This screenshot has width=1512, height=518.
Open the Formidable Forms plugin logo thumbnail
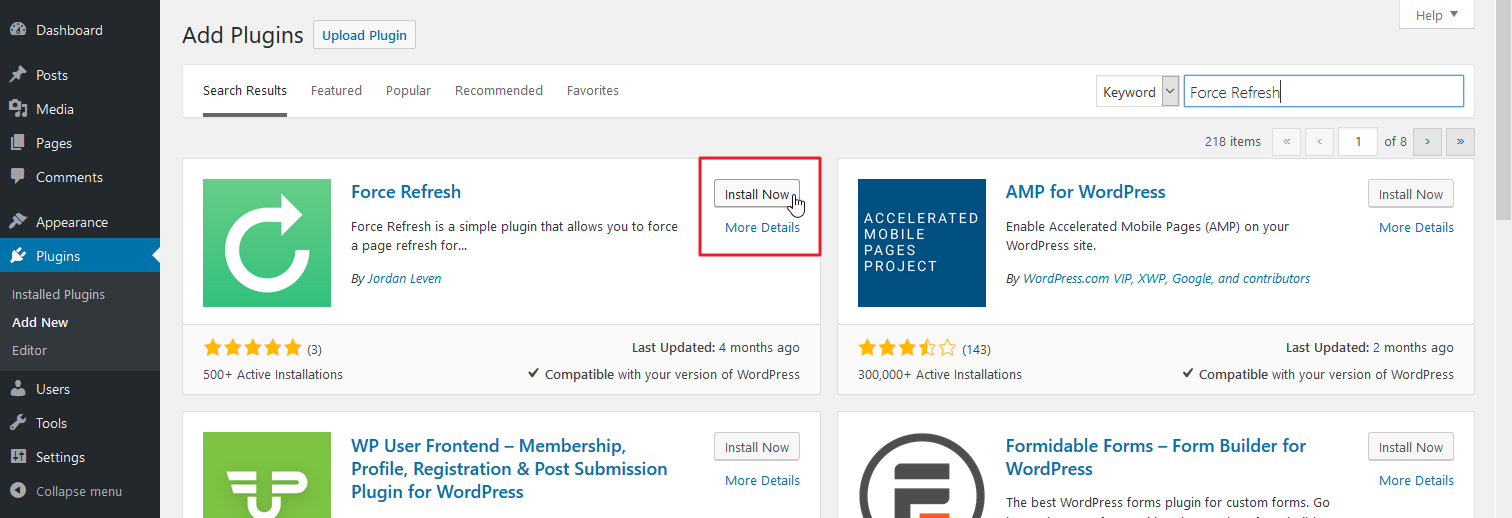click(922, 475)
